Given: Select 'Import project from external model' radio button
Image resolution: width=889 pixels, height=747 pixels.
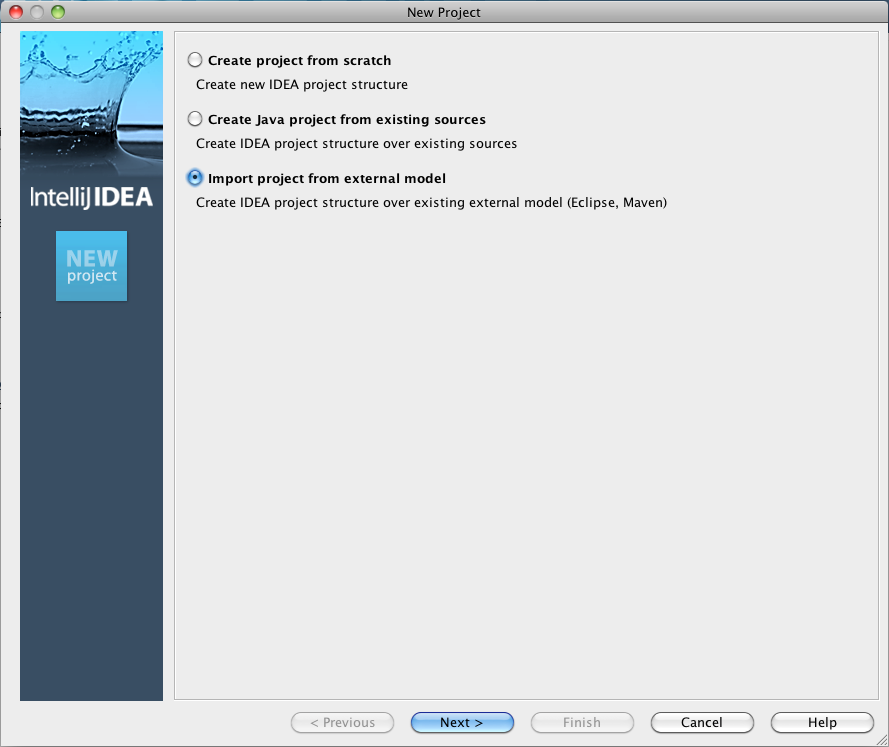Looking at the screenshot, I should [195, 178].
